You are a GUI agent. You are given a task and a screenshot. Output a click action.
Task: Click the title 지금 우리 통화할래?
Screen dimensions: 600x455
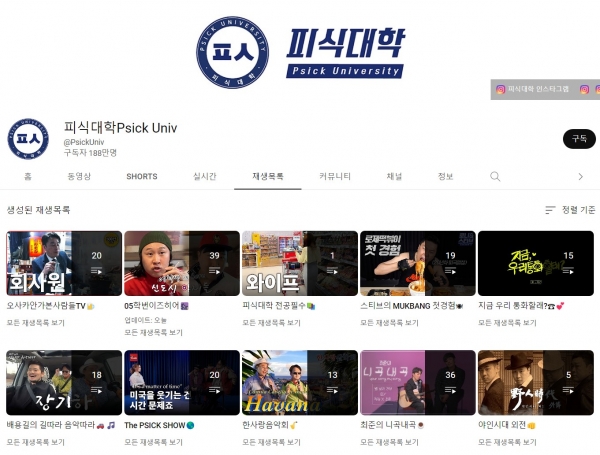pos(521,306)
